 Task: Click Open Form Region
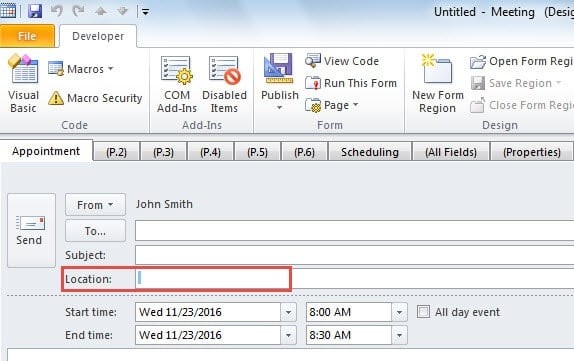(521, 61)
